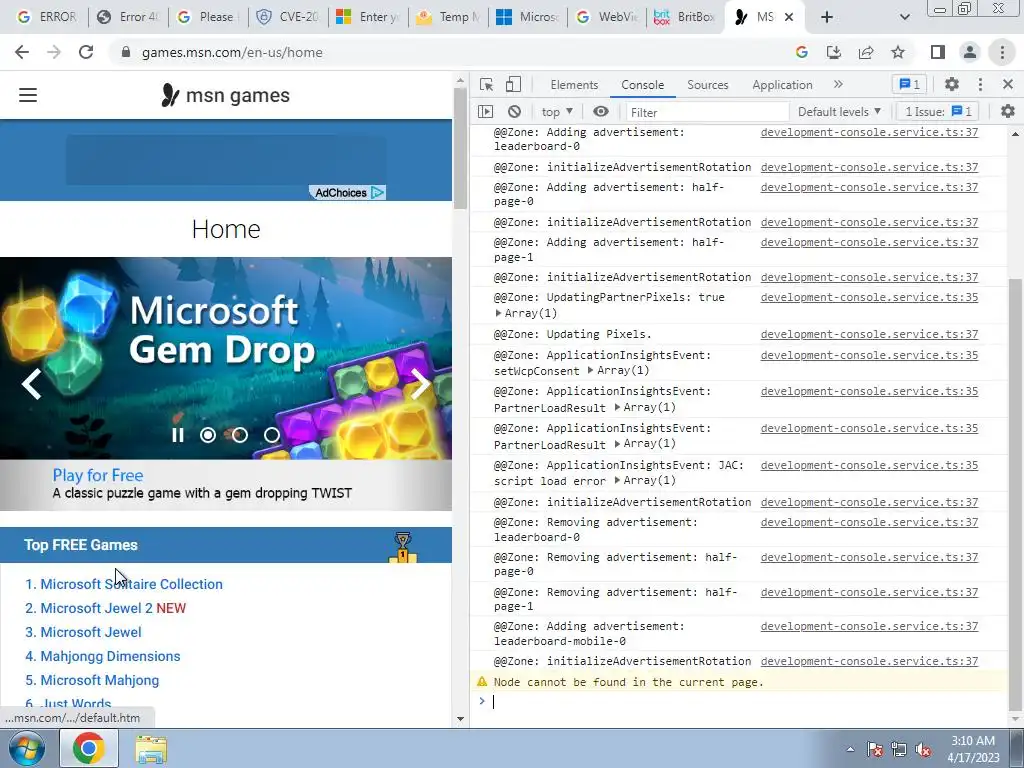Open a new browser tab
1024x768 pixels.
[827, 17]
